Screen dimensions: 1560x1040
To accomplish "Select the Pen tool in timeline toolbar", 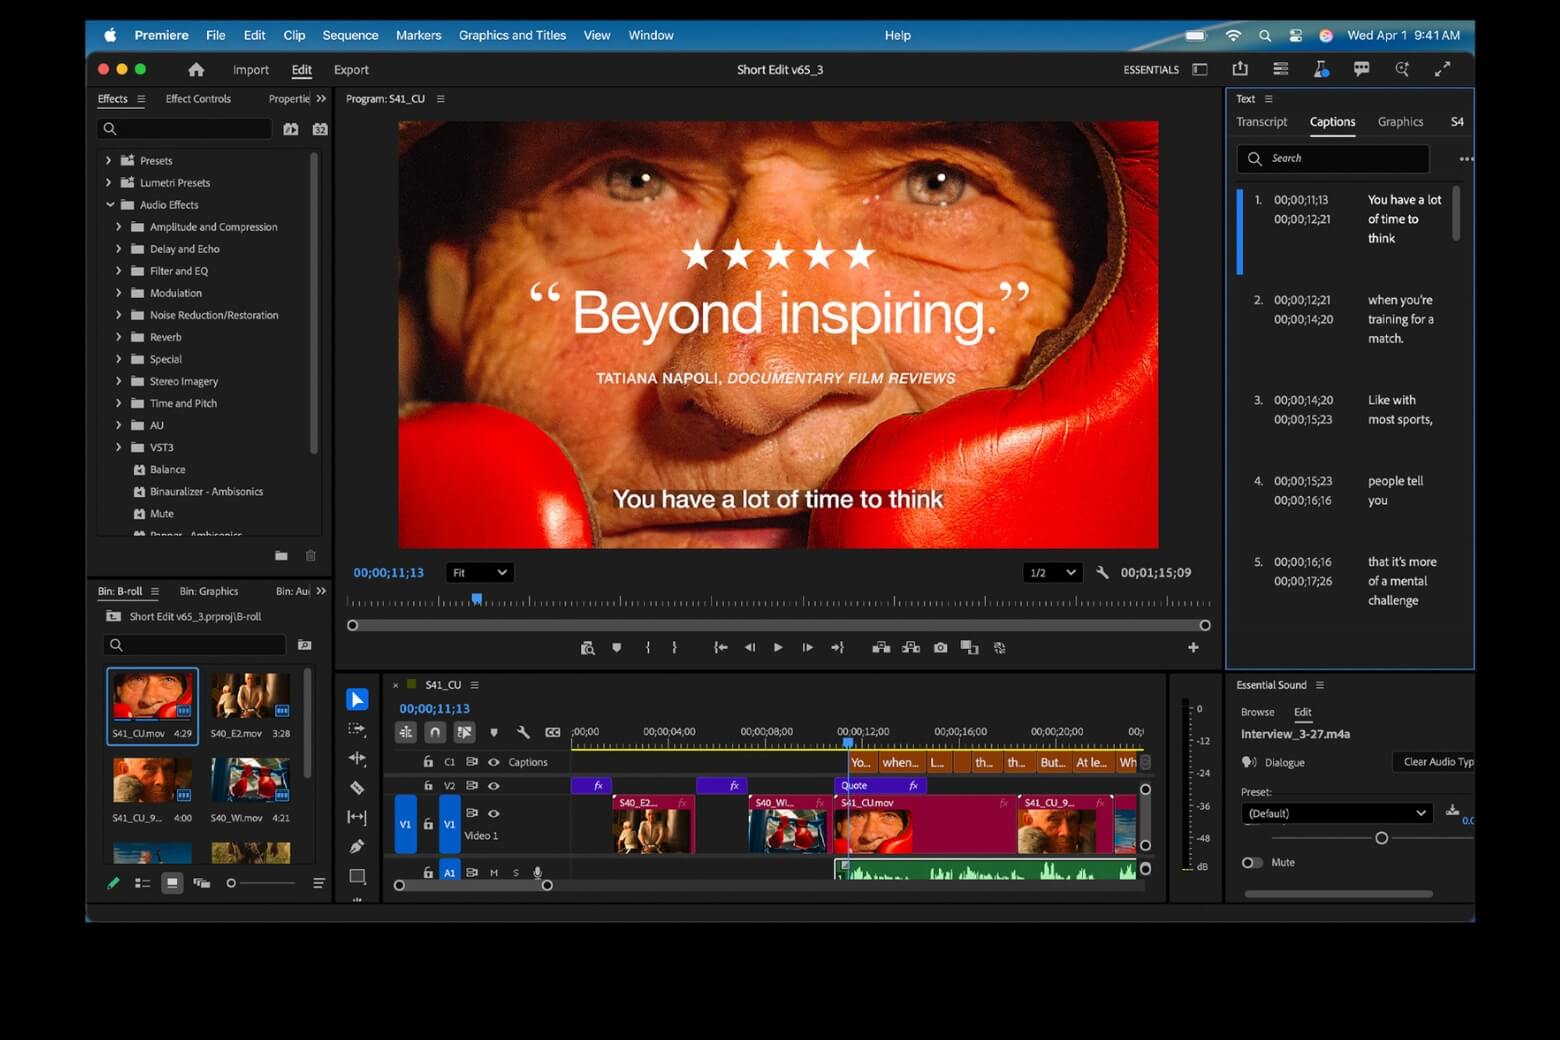I will [357, 846].
